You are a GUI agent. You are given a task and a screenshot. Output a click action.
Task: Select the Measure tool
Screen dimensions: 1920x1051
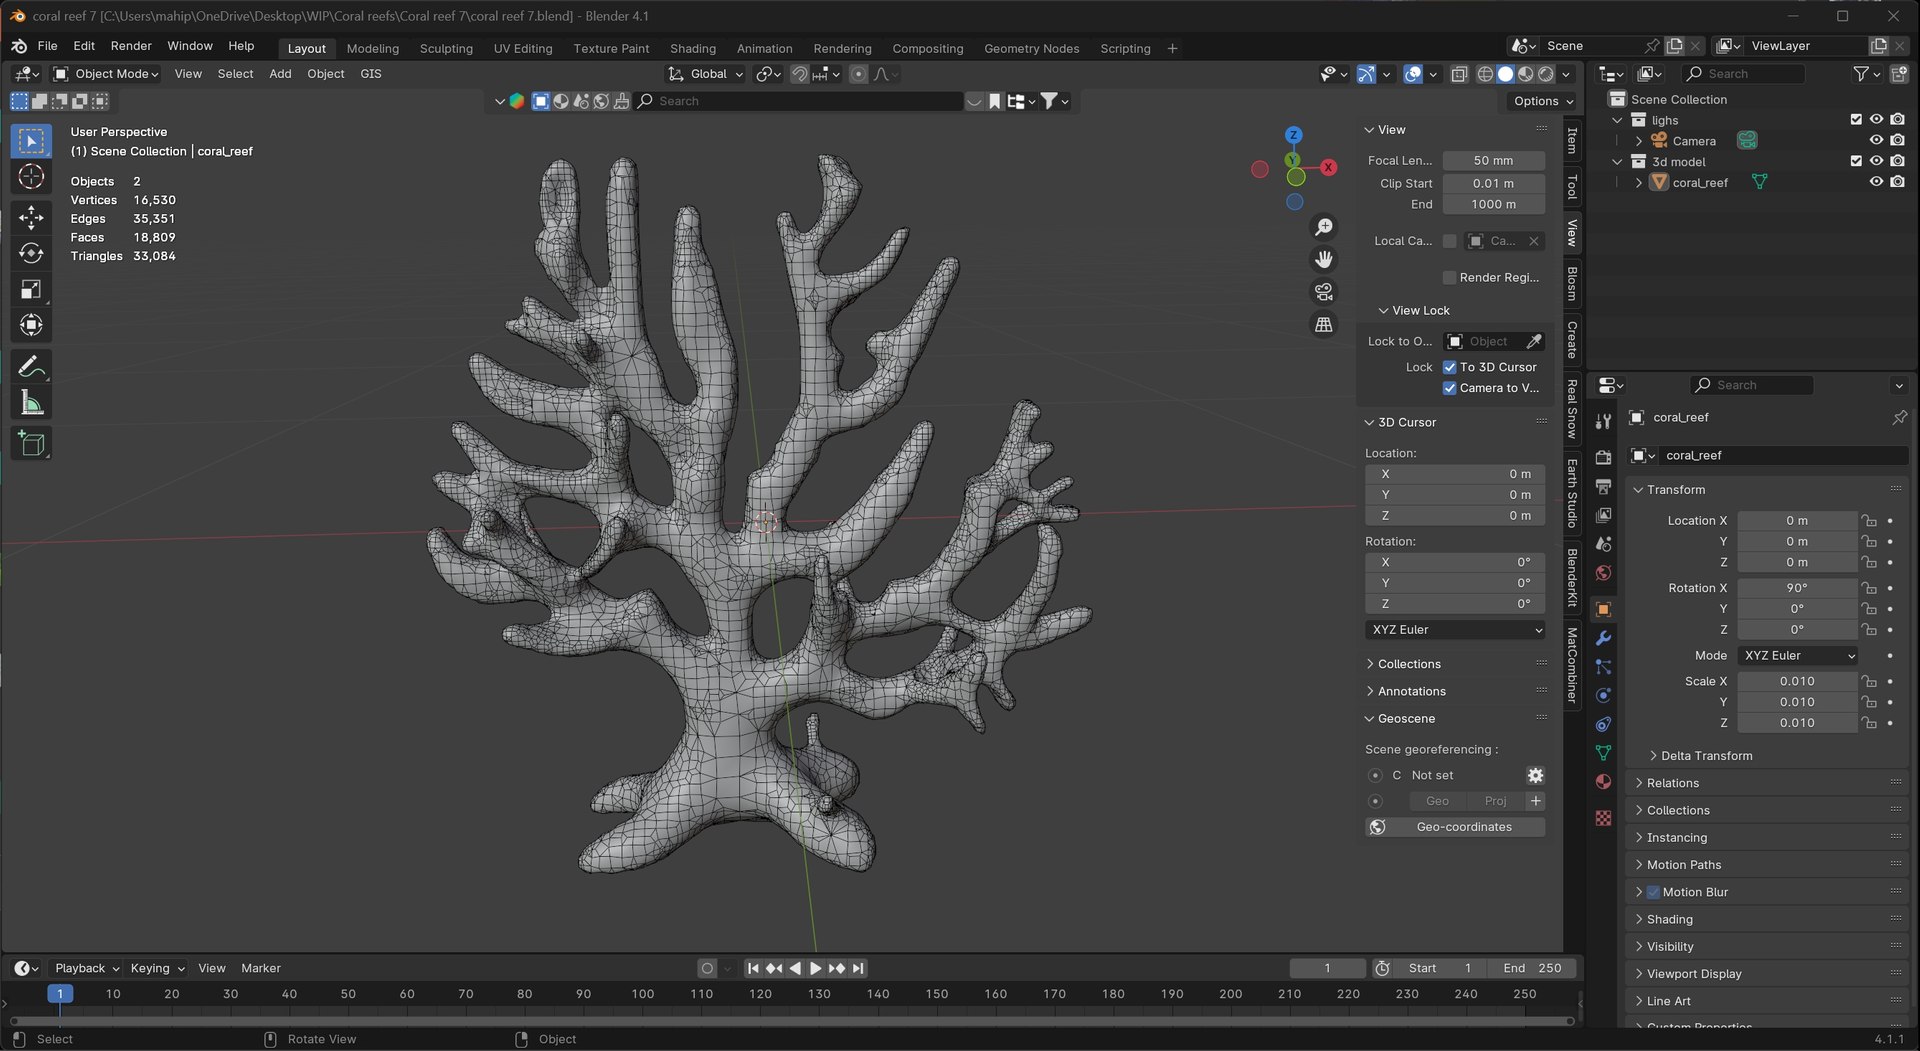pyautogui.click(x=31, y=404)
